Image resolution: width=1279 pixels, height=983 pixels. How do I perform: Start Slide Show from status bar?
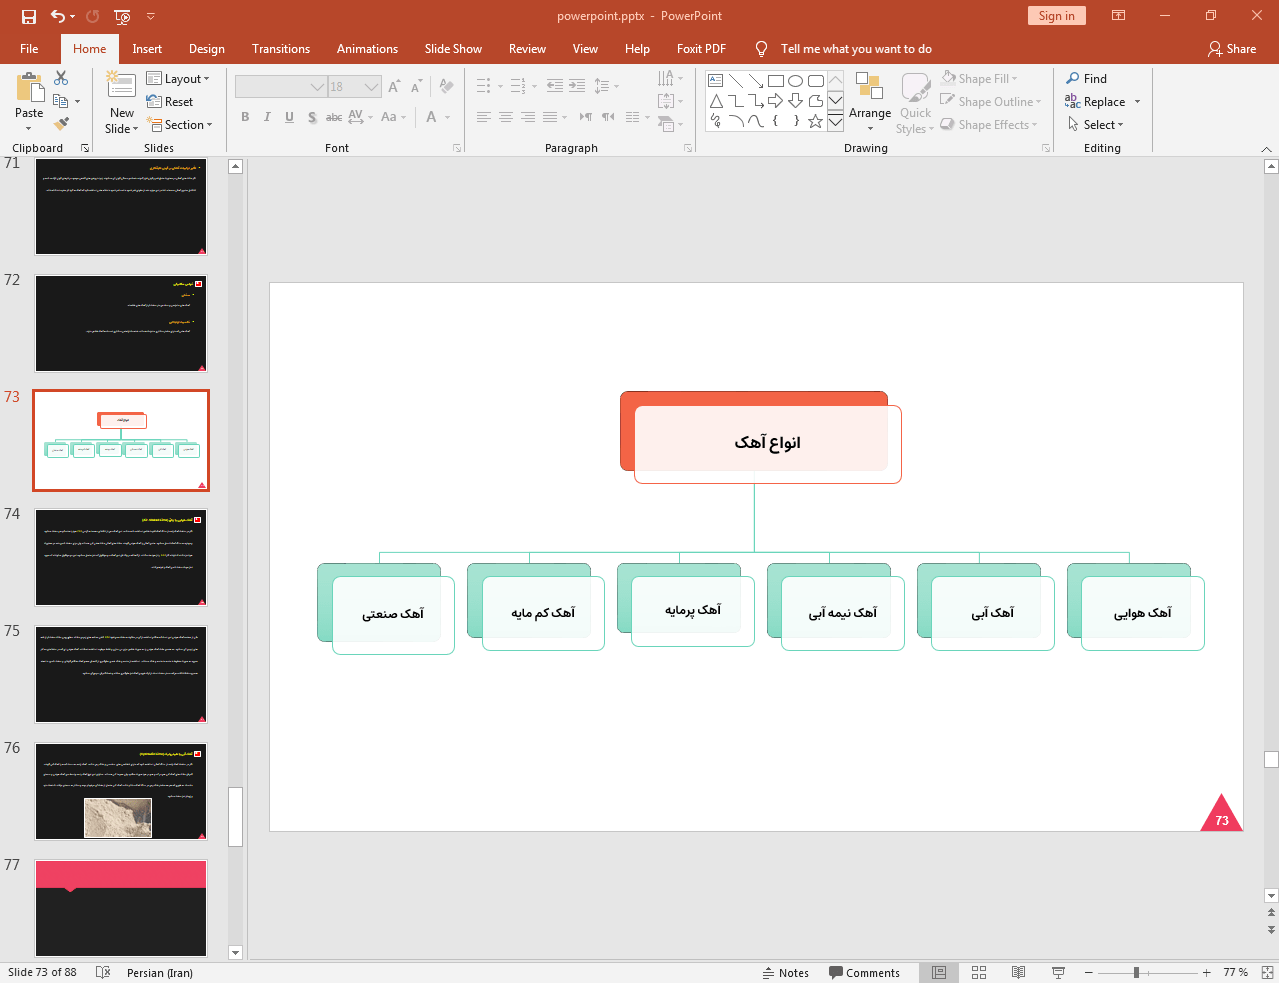tap(1058, 972)
